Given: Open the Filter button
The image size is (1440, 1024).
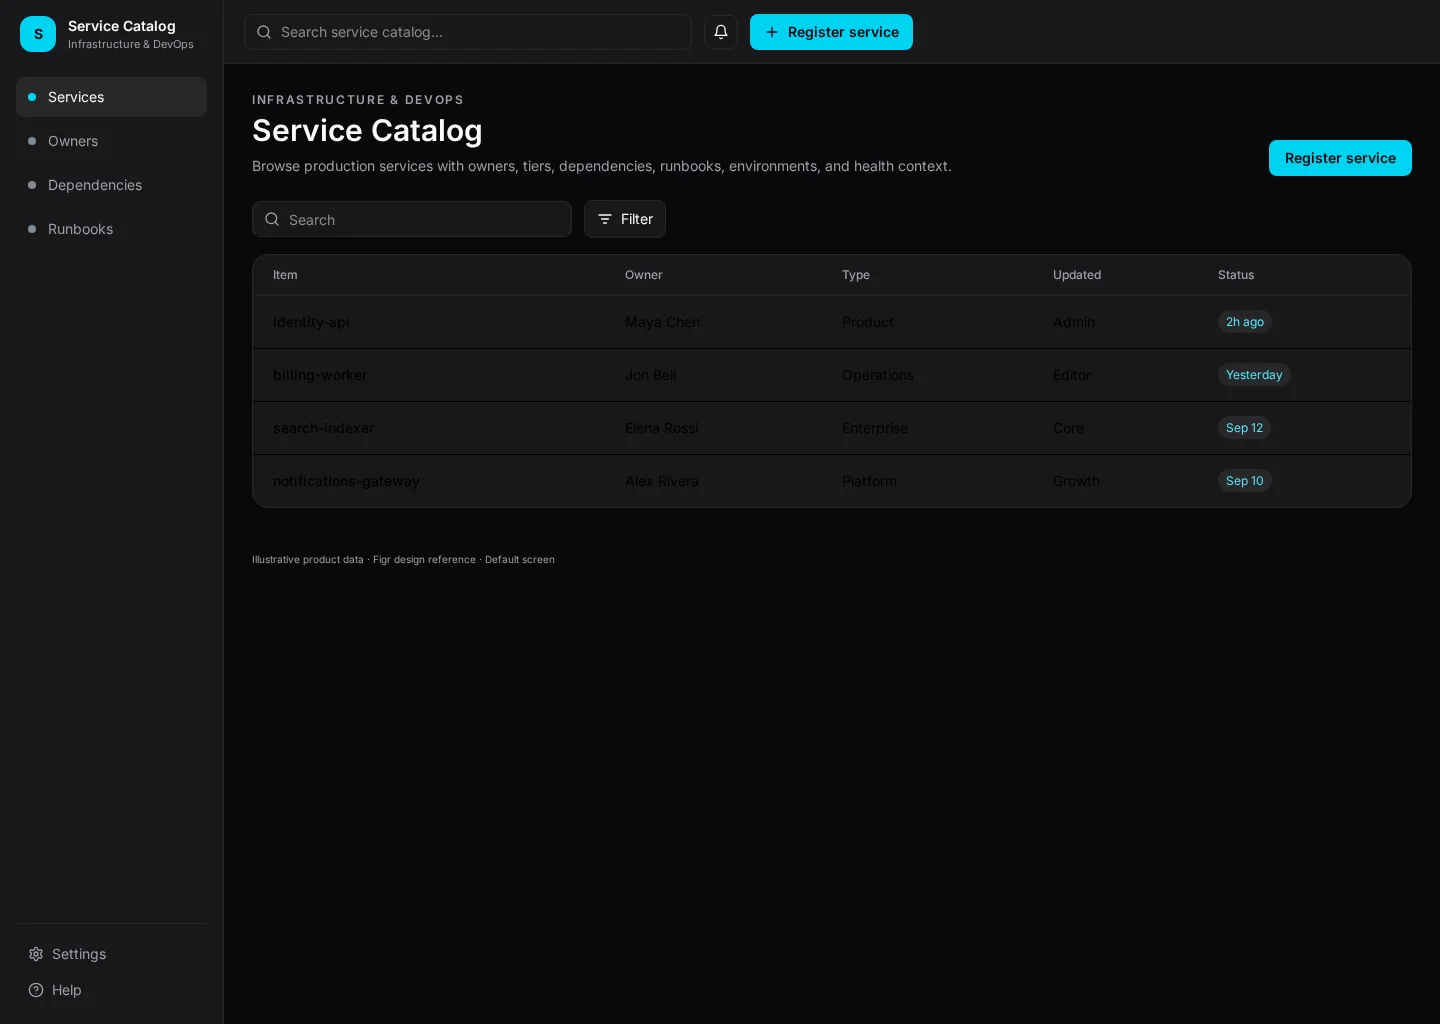Looking at the screenshot, I should [625, 219].
